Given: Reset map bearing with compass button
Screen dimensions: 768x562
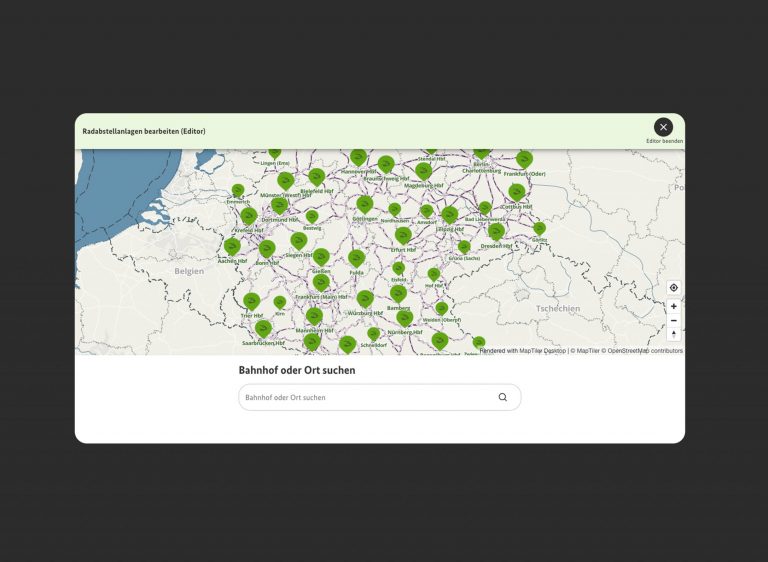Looking at the screenshot, I should click(x=673, y=334).
